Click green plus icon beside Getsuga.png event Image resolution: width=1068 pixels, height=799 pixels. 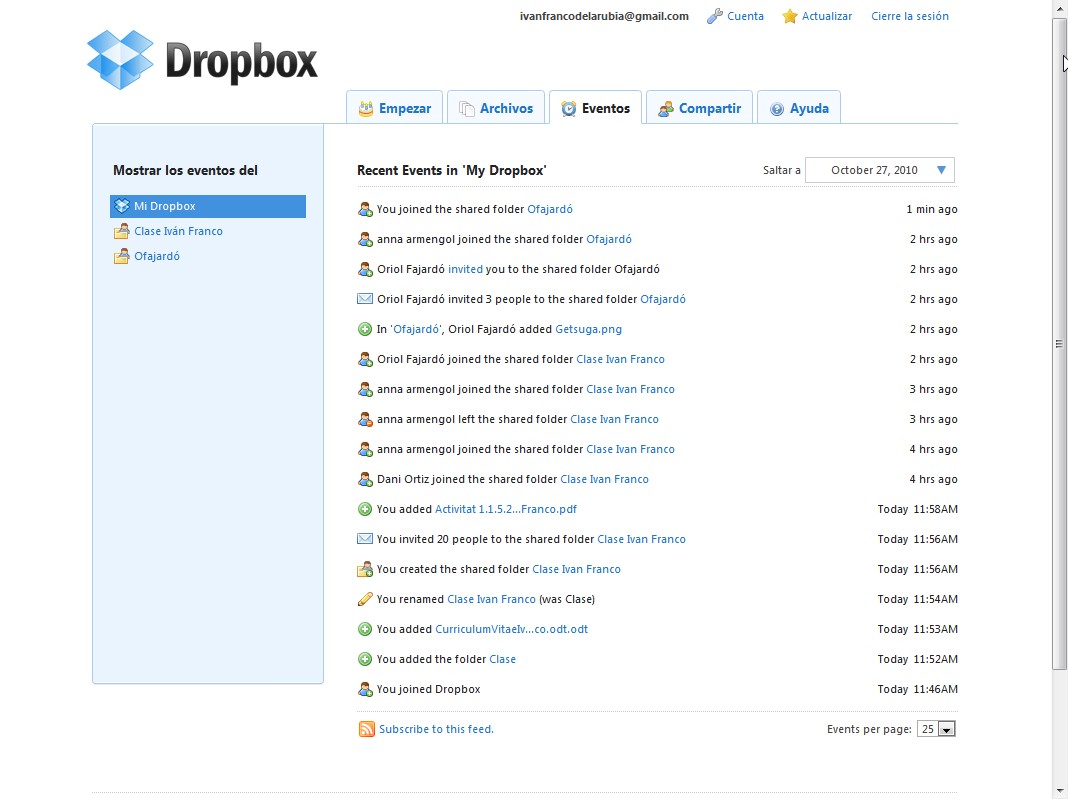tap(365, 329)
